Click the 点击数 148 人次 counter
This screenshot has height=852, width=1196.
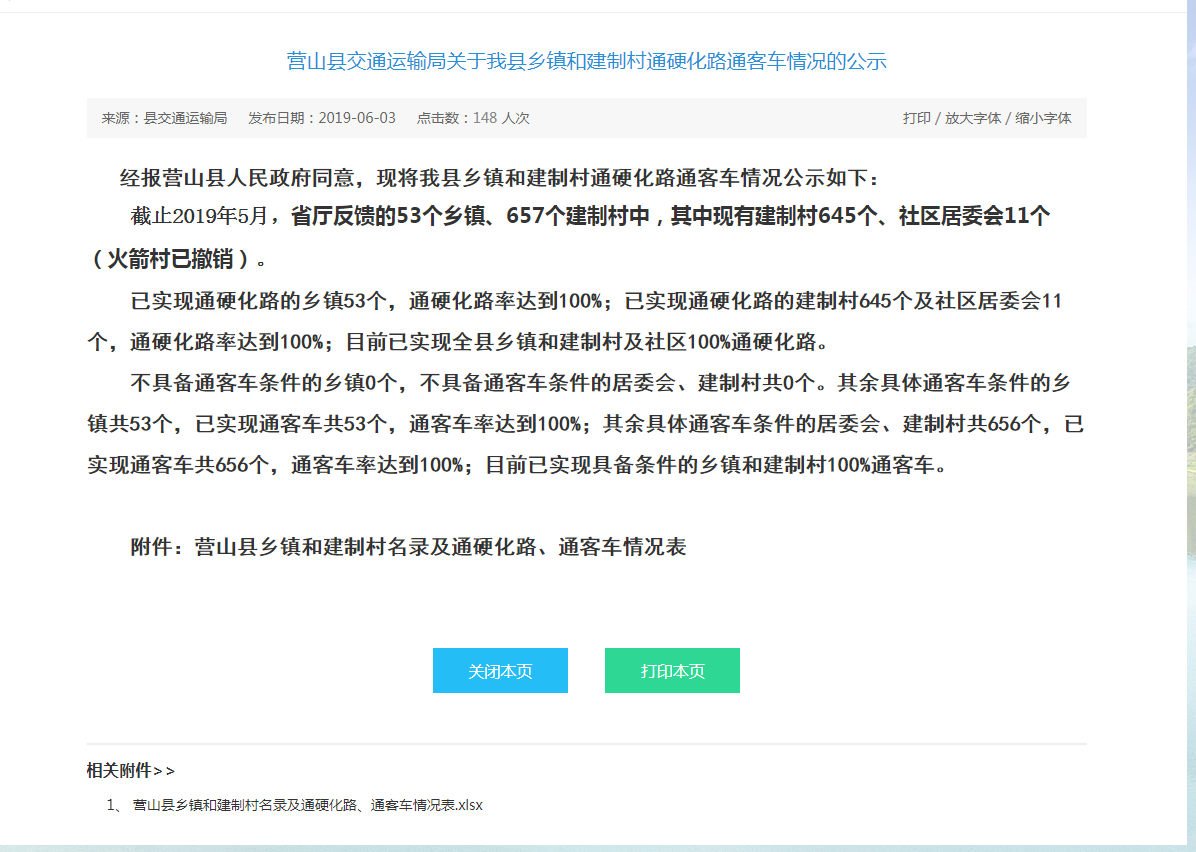point(473,118)
